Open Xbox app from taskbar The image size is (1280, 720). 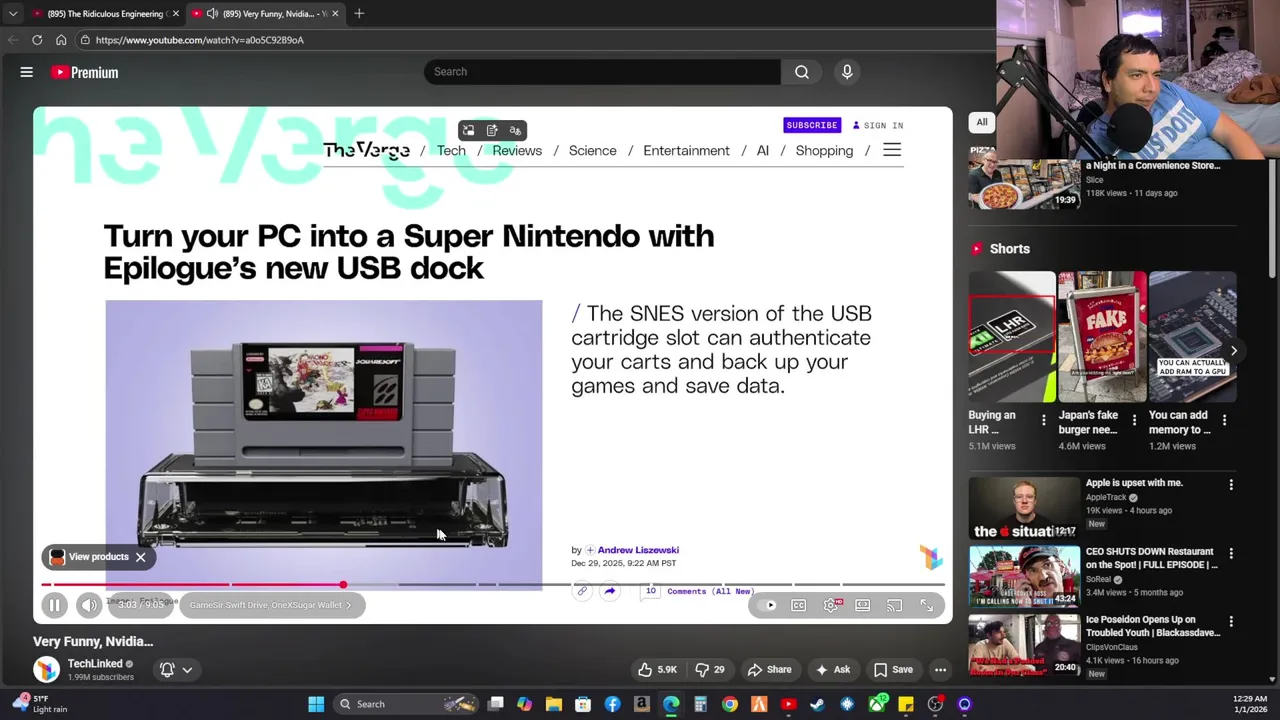(x=876, y=704)
